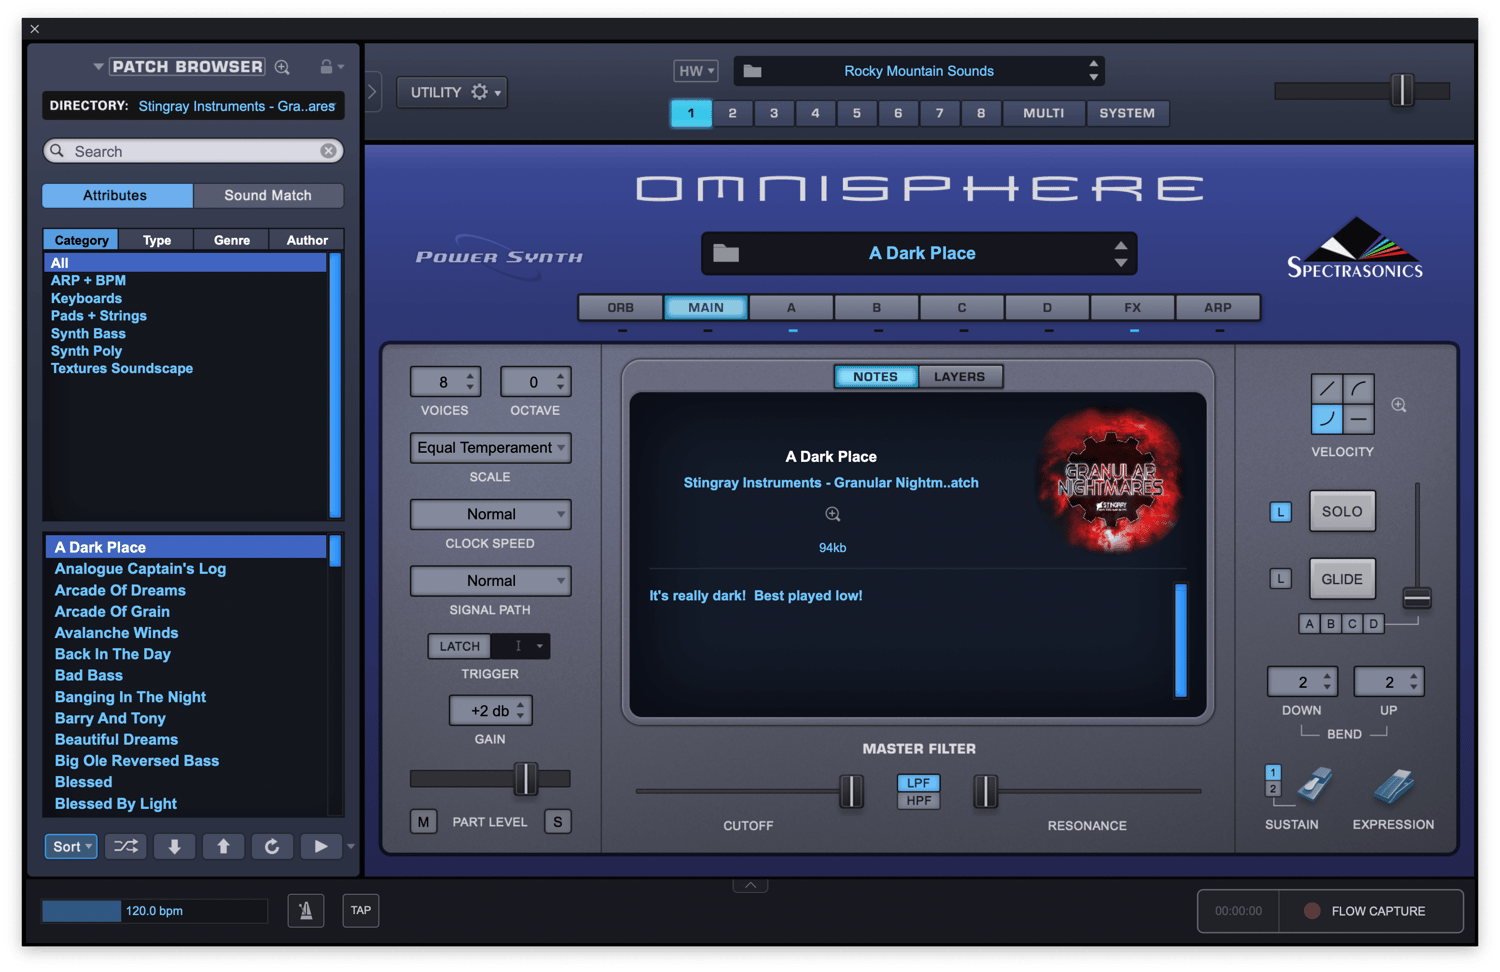Viewport: 1500px width, 972px height.
Task: Open the ARP tab
Action: pos(1218,308)
